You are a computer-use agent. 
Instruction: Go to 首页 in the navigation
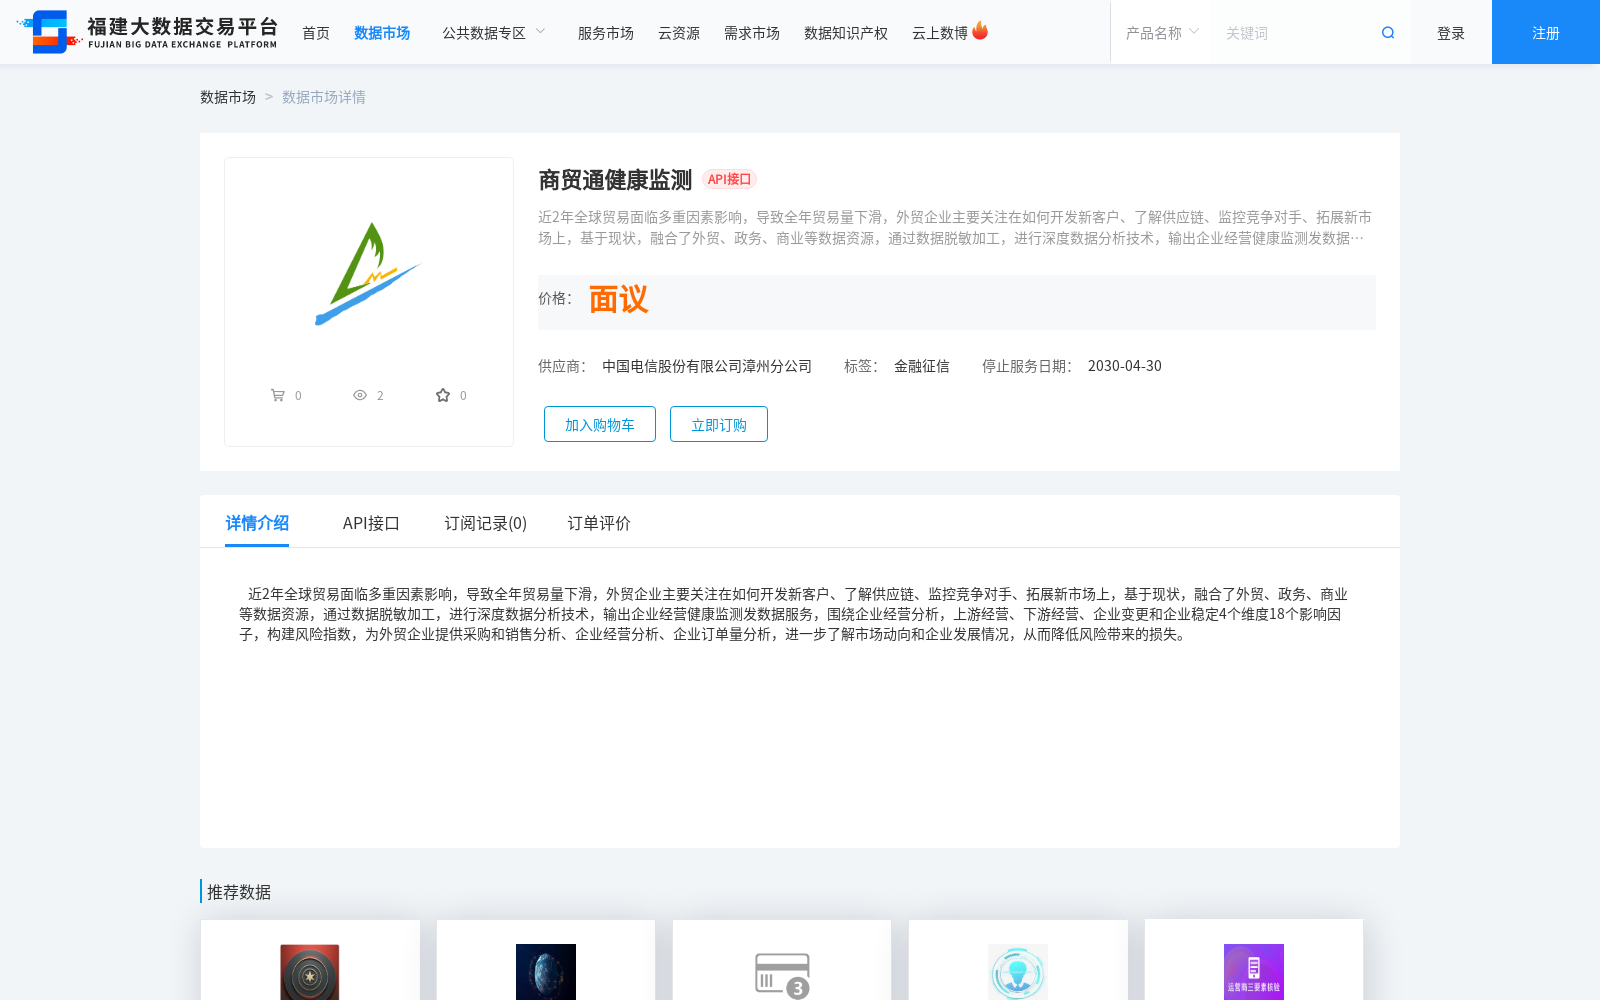[316, 33]
